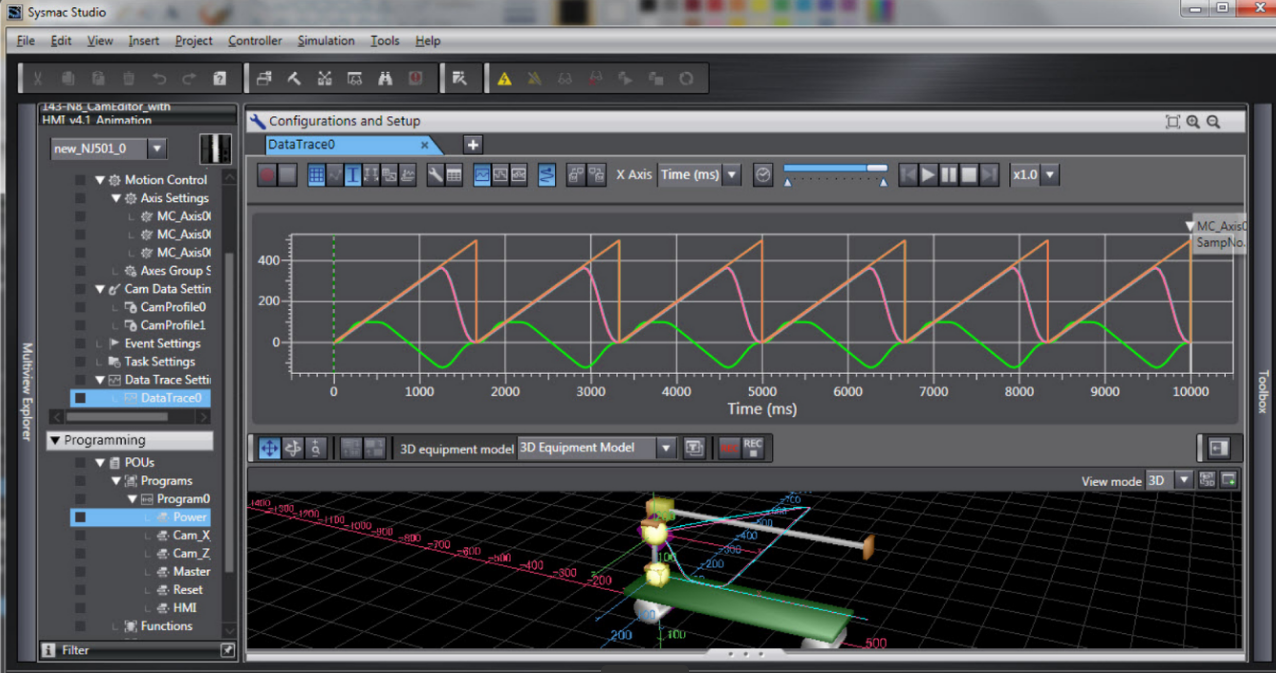Collapse the Cam Data Settings tree node

(x=100, y=290)
